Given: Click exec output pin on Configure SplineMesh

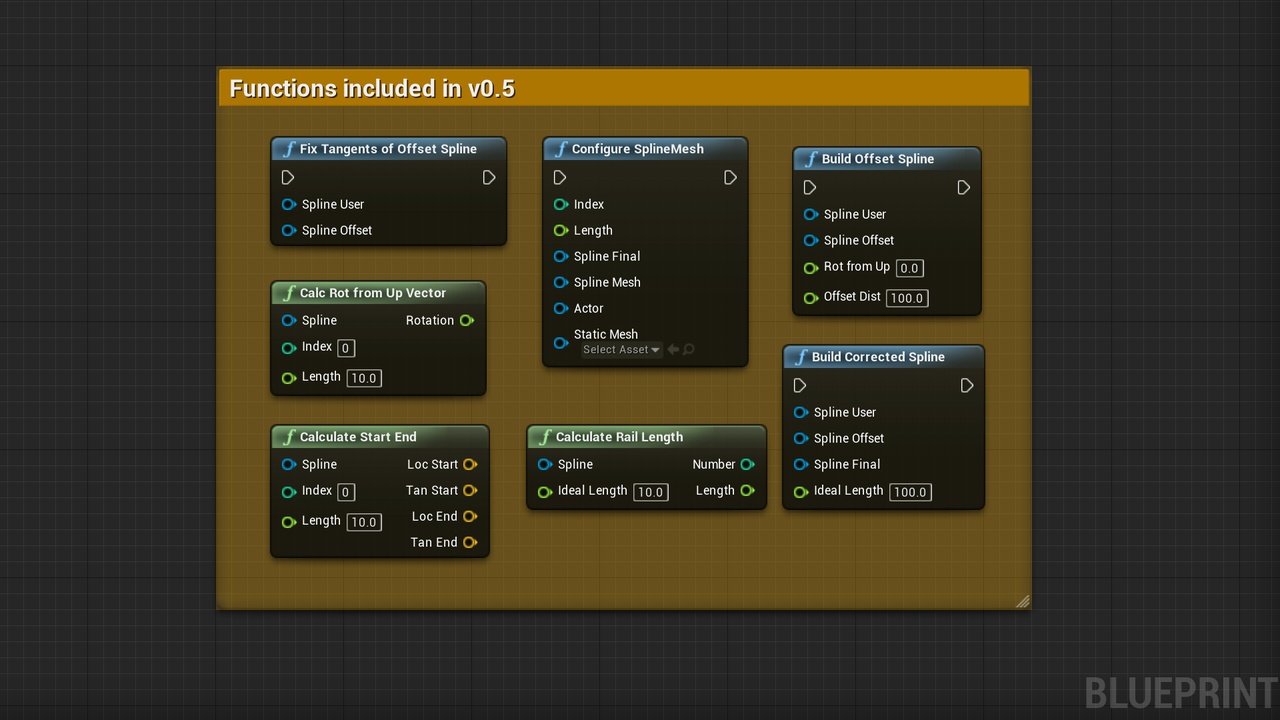Looking at the screenshot, I should pyautogui.click(x=731, y=177).
